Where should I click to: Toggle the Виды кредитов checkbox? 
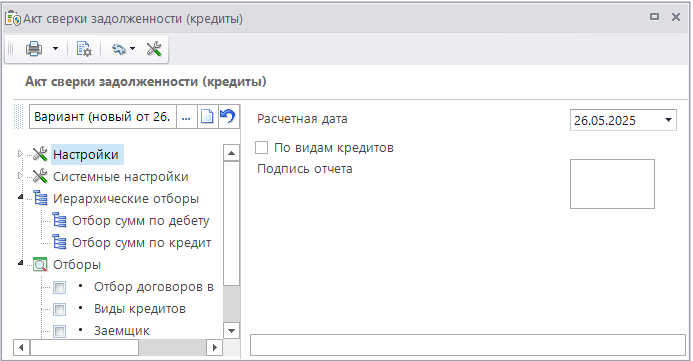coord(59,309)
